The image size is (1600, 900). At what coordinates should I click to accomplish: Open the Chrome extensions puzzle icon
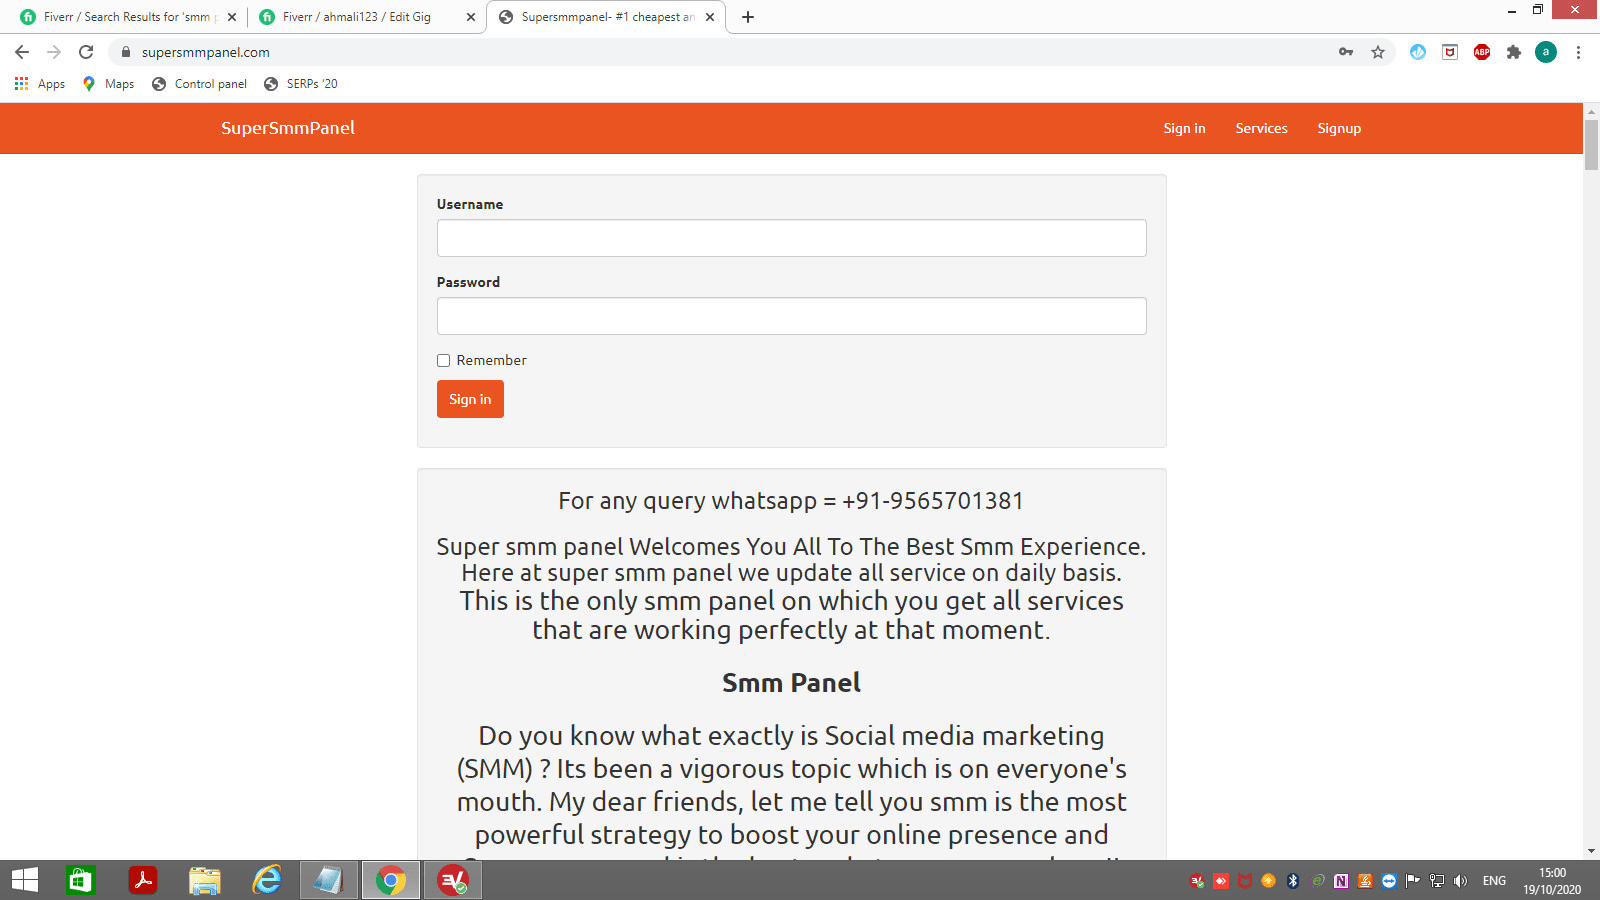point(1514,52)
